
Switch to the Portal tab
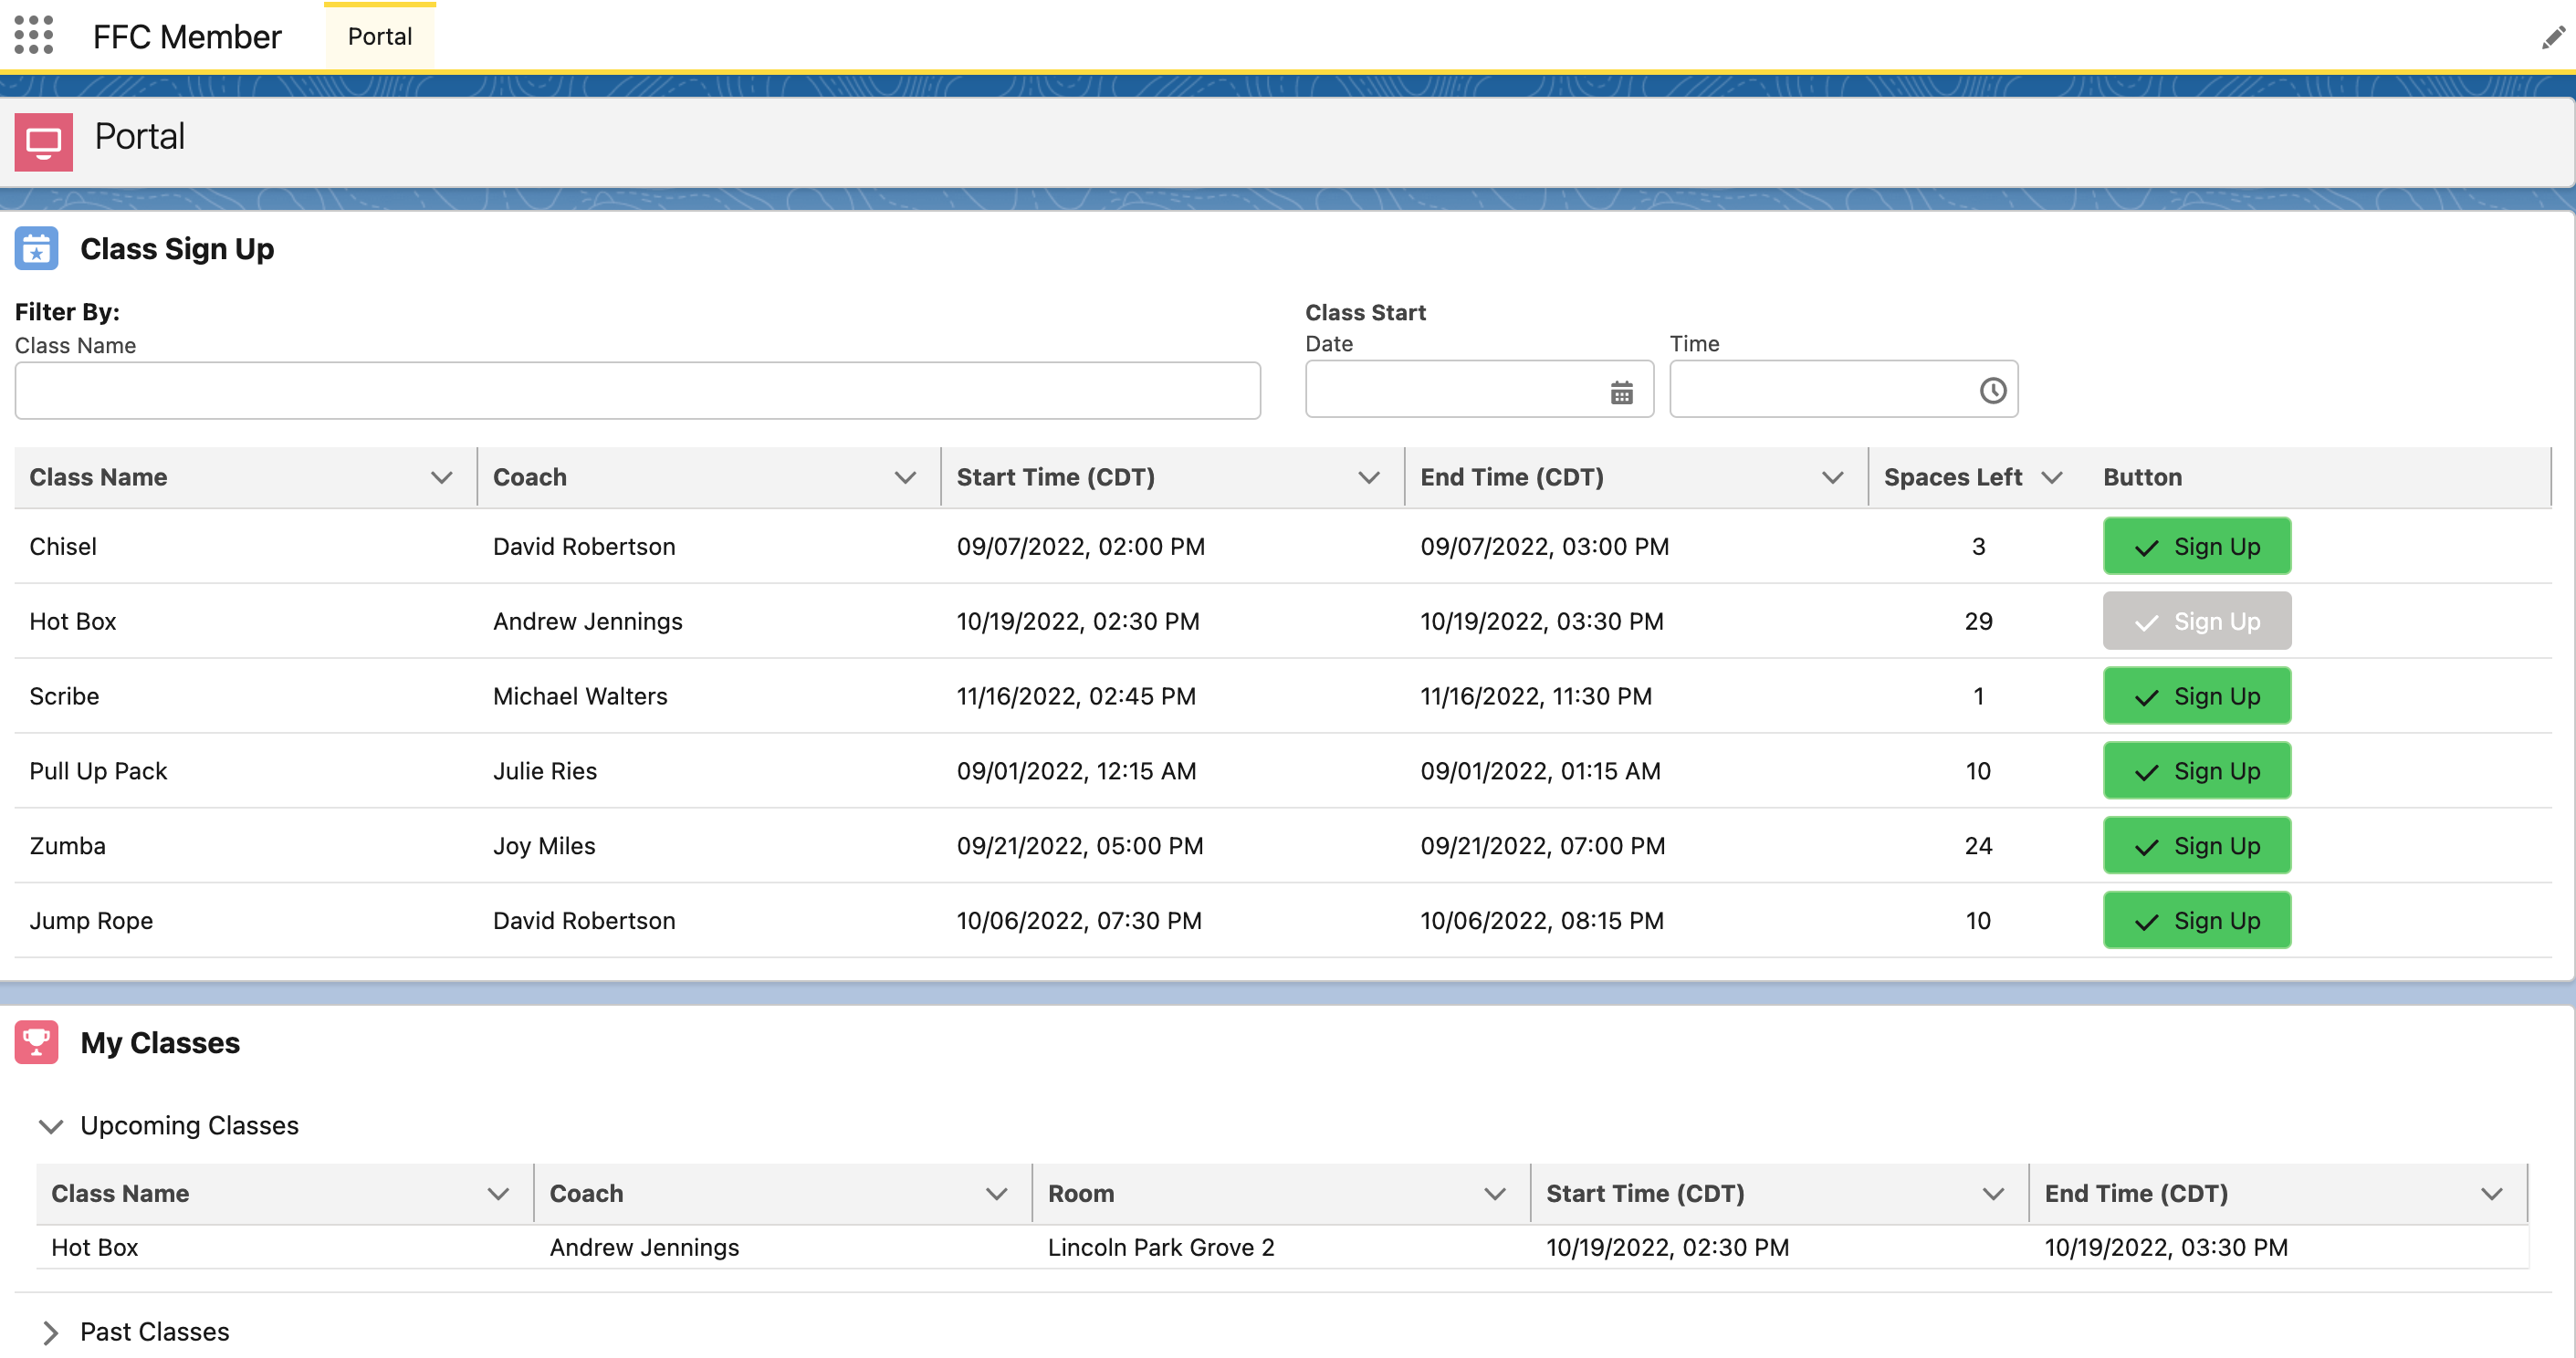coord(379,36)
